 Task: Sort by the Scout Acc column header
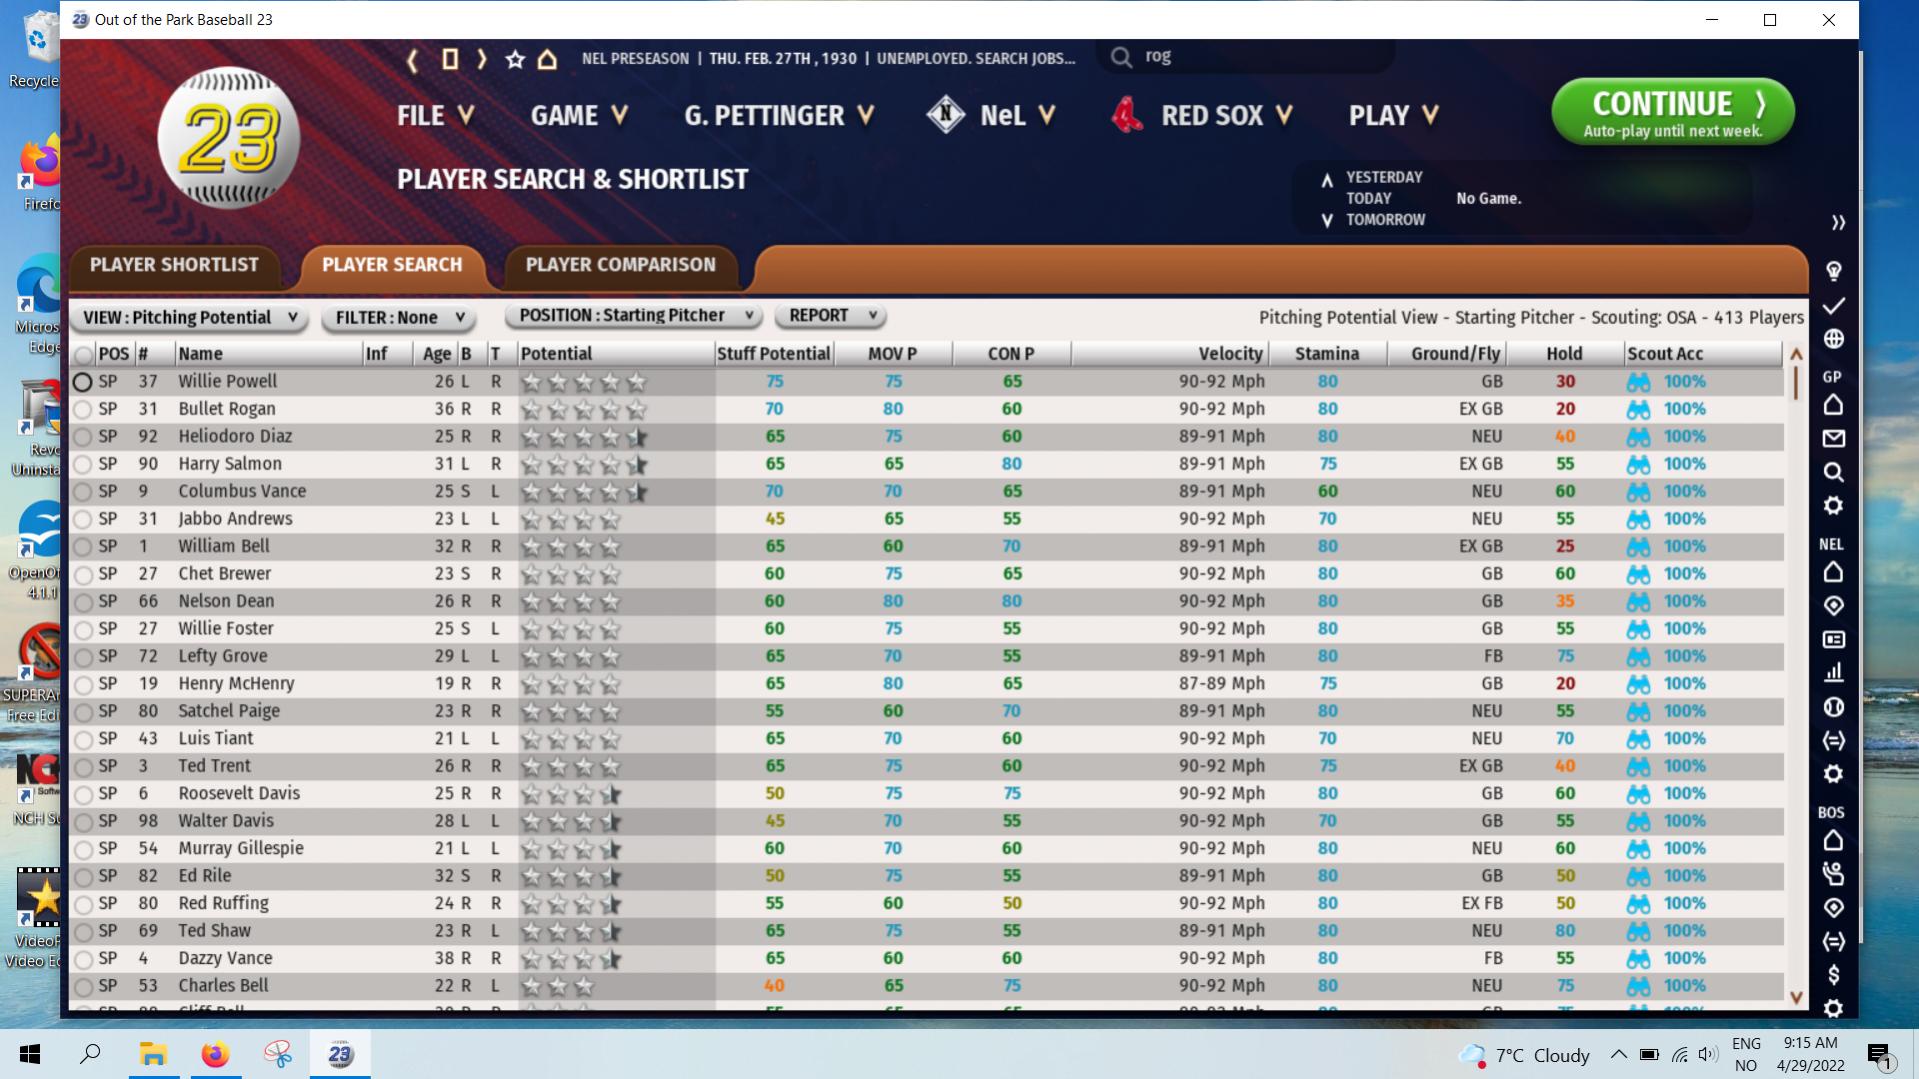(x=1703, y=354)
